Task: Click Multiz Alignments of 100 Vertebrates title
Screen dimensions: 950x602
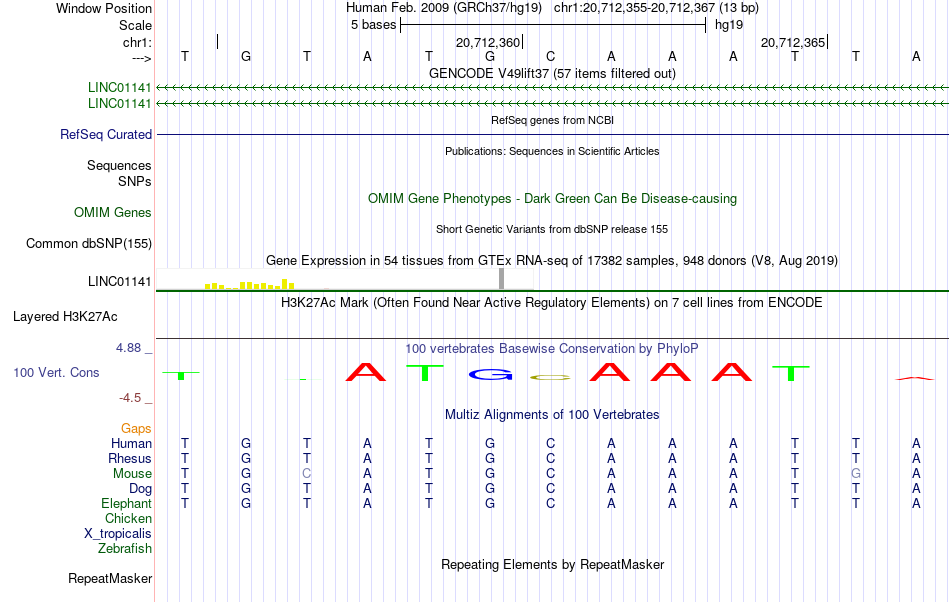Action: tap(552, 414)
